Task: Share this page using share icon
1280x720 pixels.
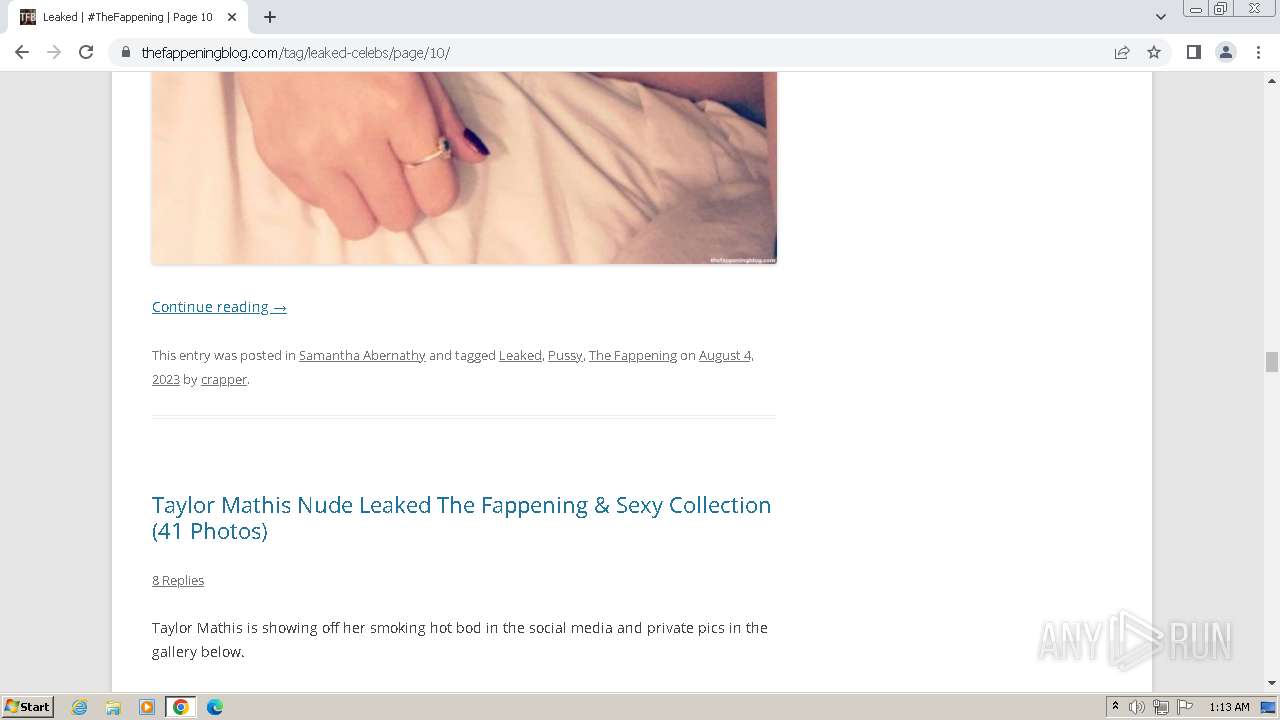Action: (x=1122, y=52)
